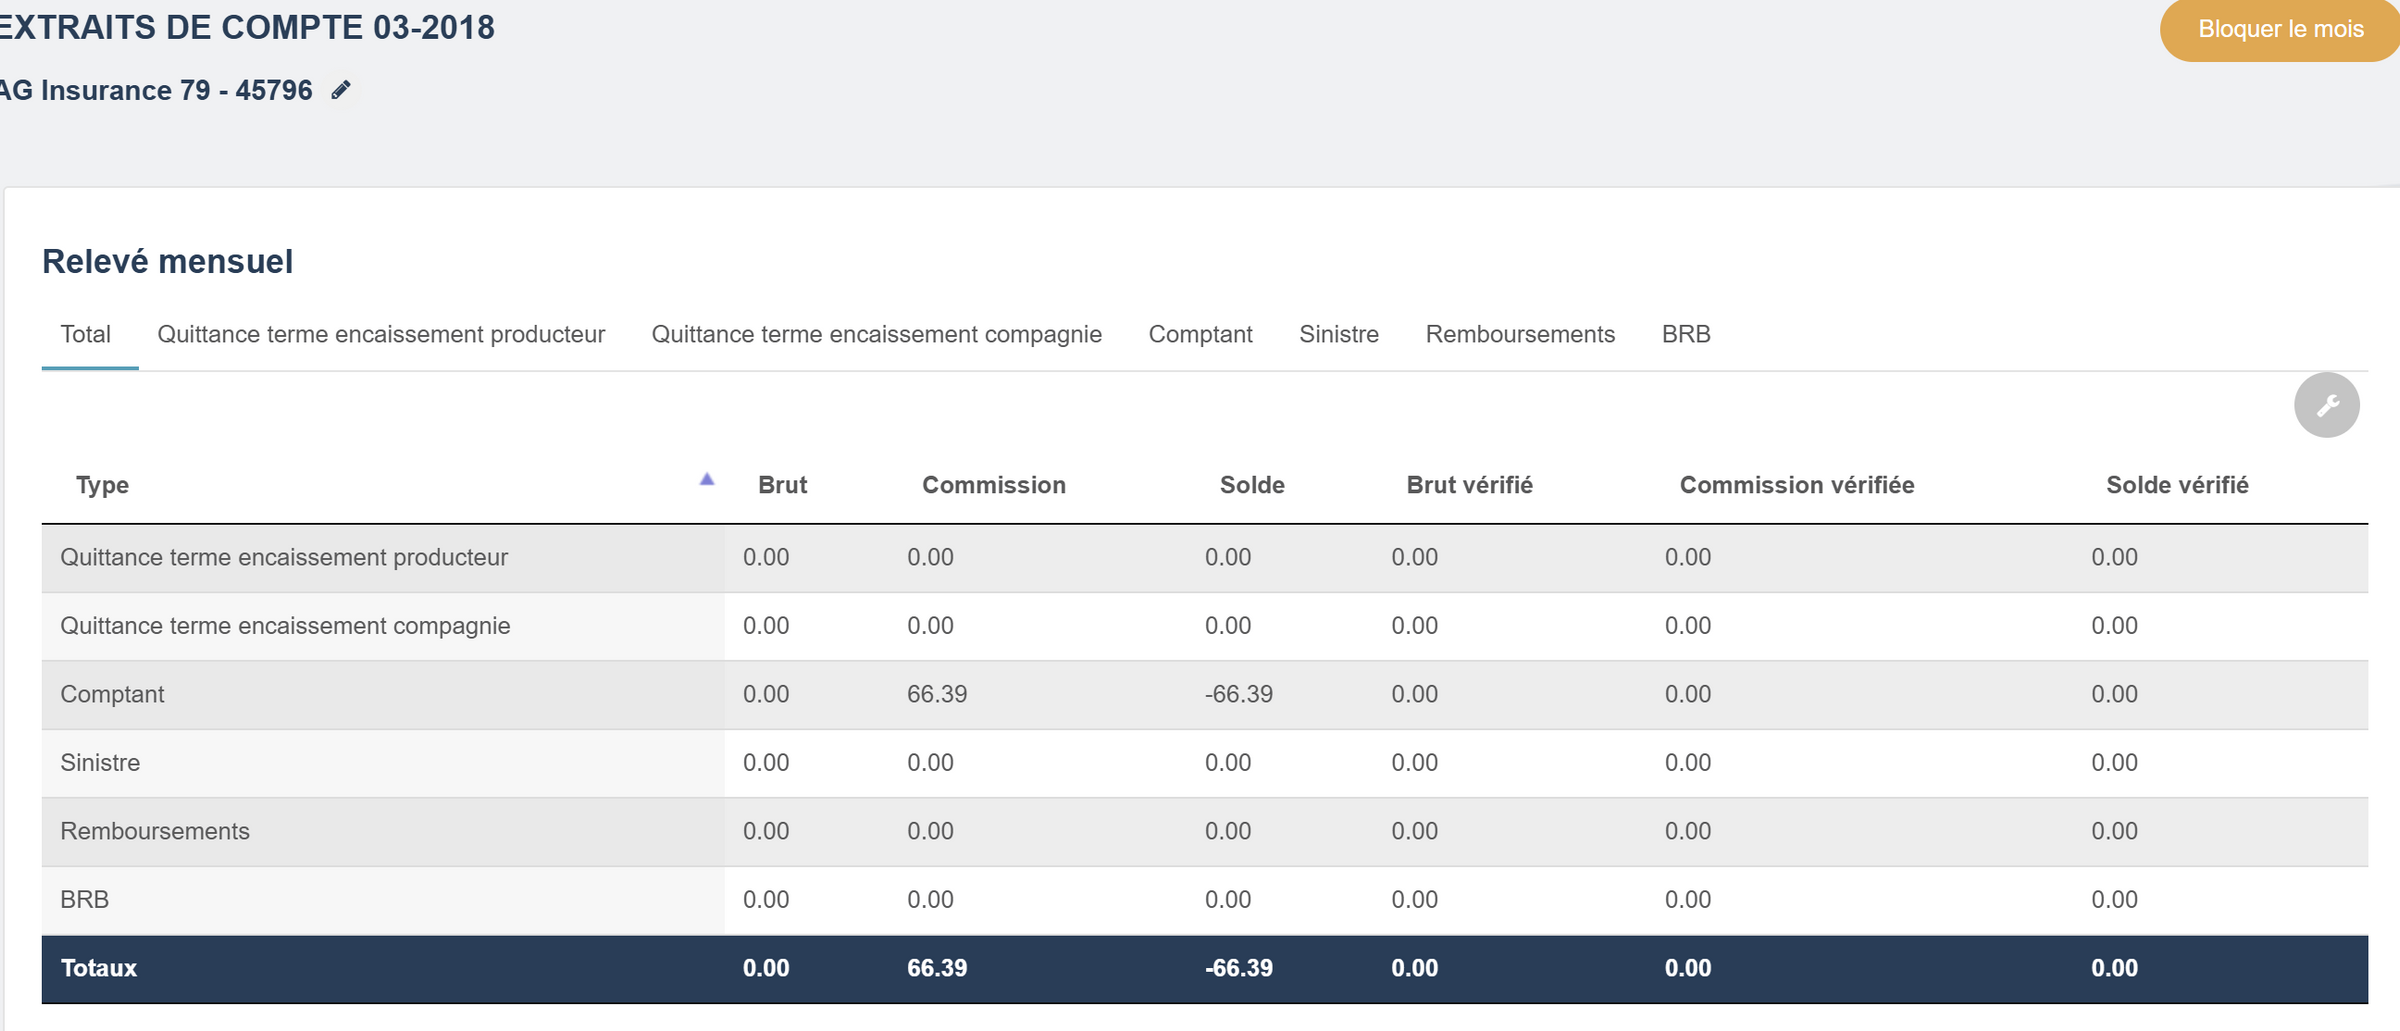The height and width of the screenshot is (1031, 2400).
Task: Click the Brut vérifié value in the BRB row
Action: click(1414, 899)
